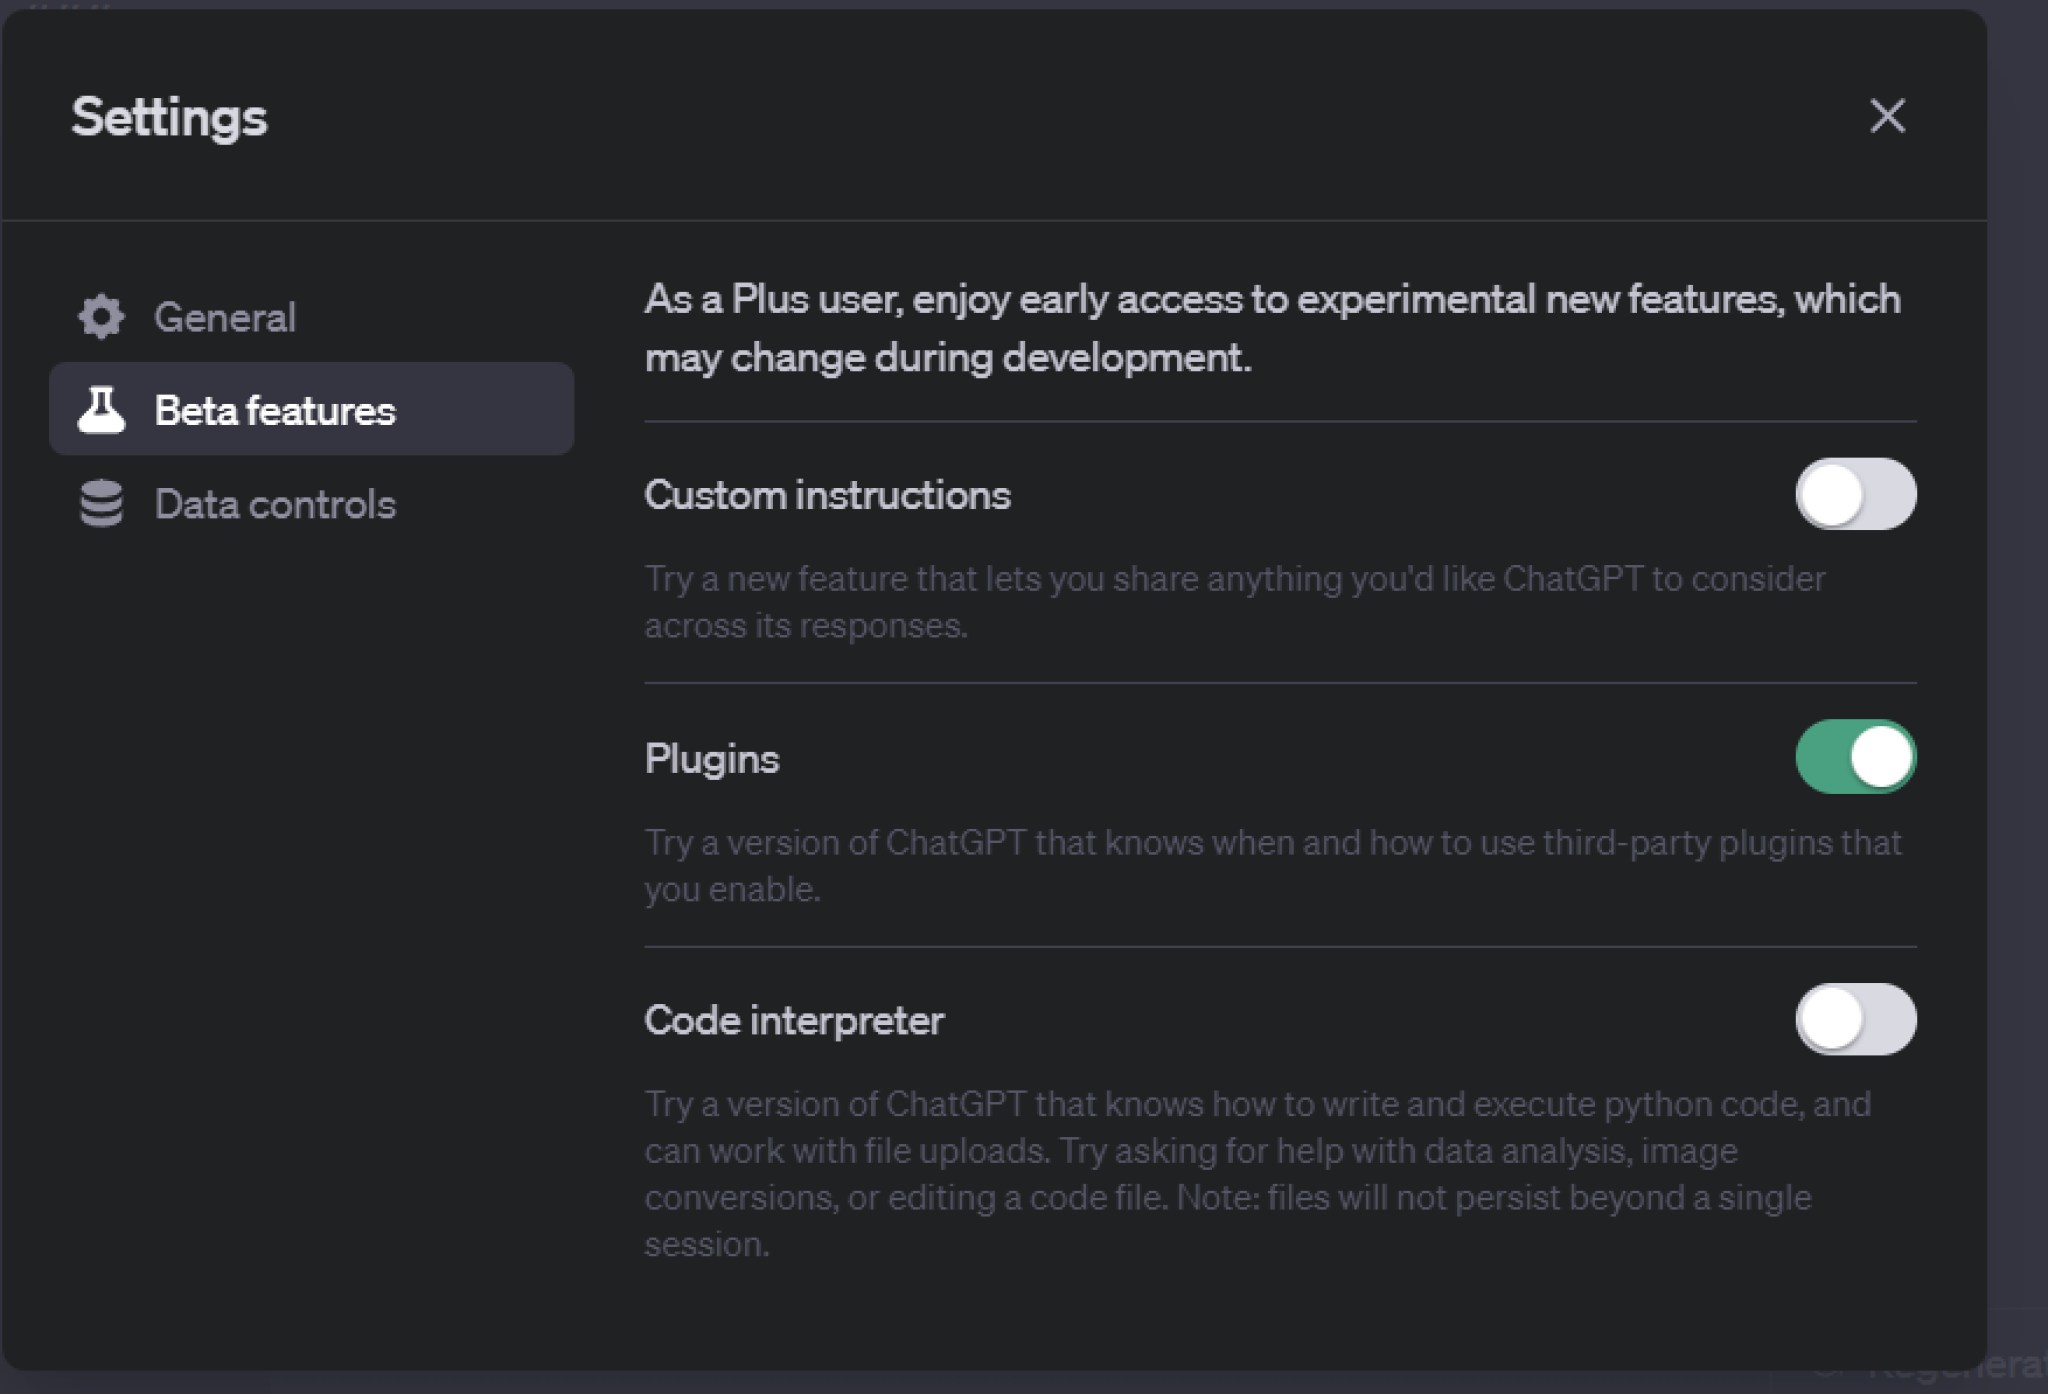Viewport: 2048px width, 1394px height.
Task: Click the X icon in the top corner
Action: coord(1888,116)
